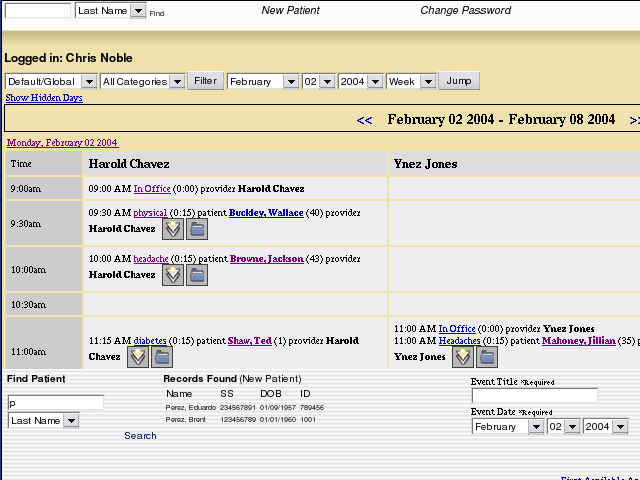Image resolution: width=640 pixels, height=480 pixels.
Task: Click Change Password in the top menu
Action: click(x=465, y=11)
